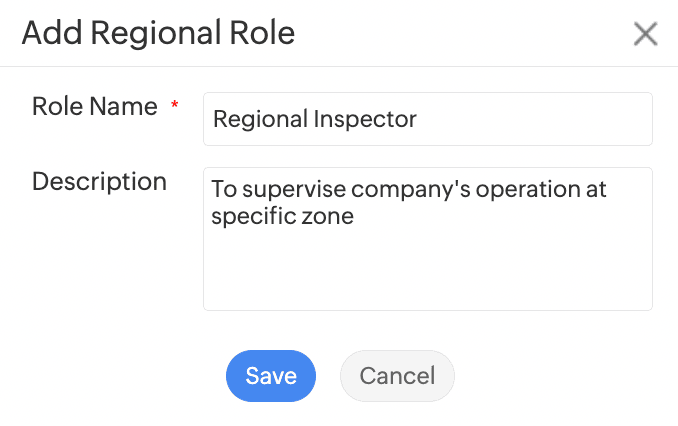Cancel adding the regional role

tap(397, 375)
